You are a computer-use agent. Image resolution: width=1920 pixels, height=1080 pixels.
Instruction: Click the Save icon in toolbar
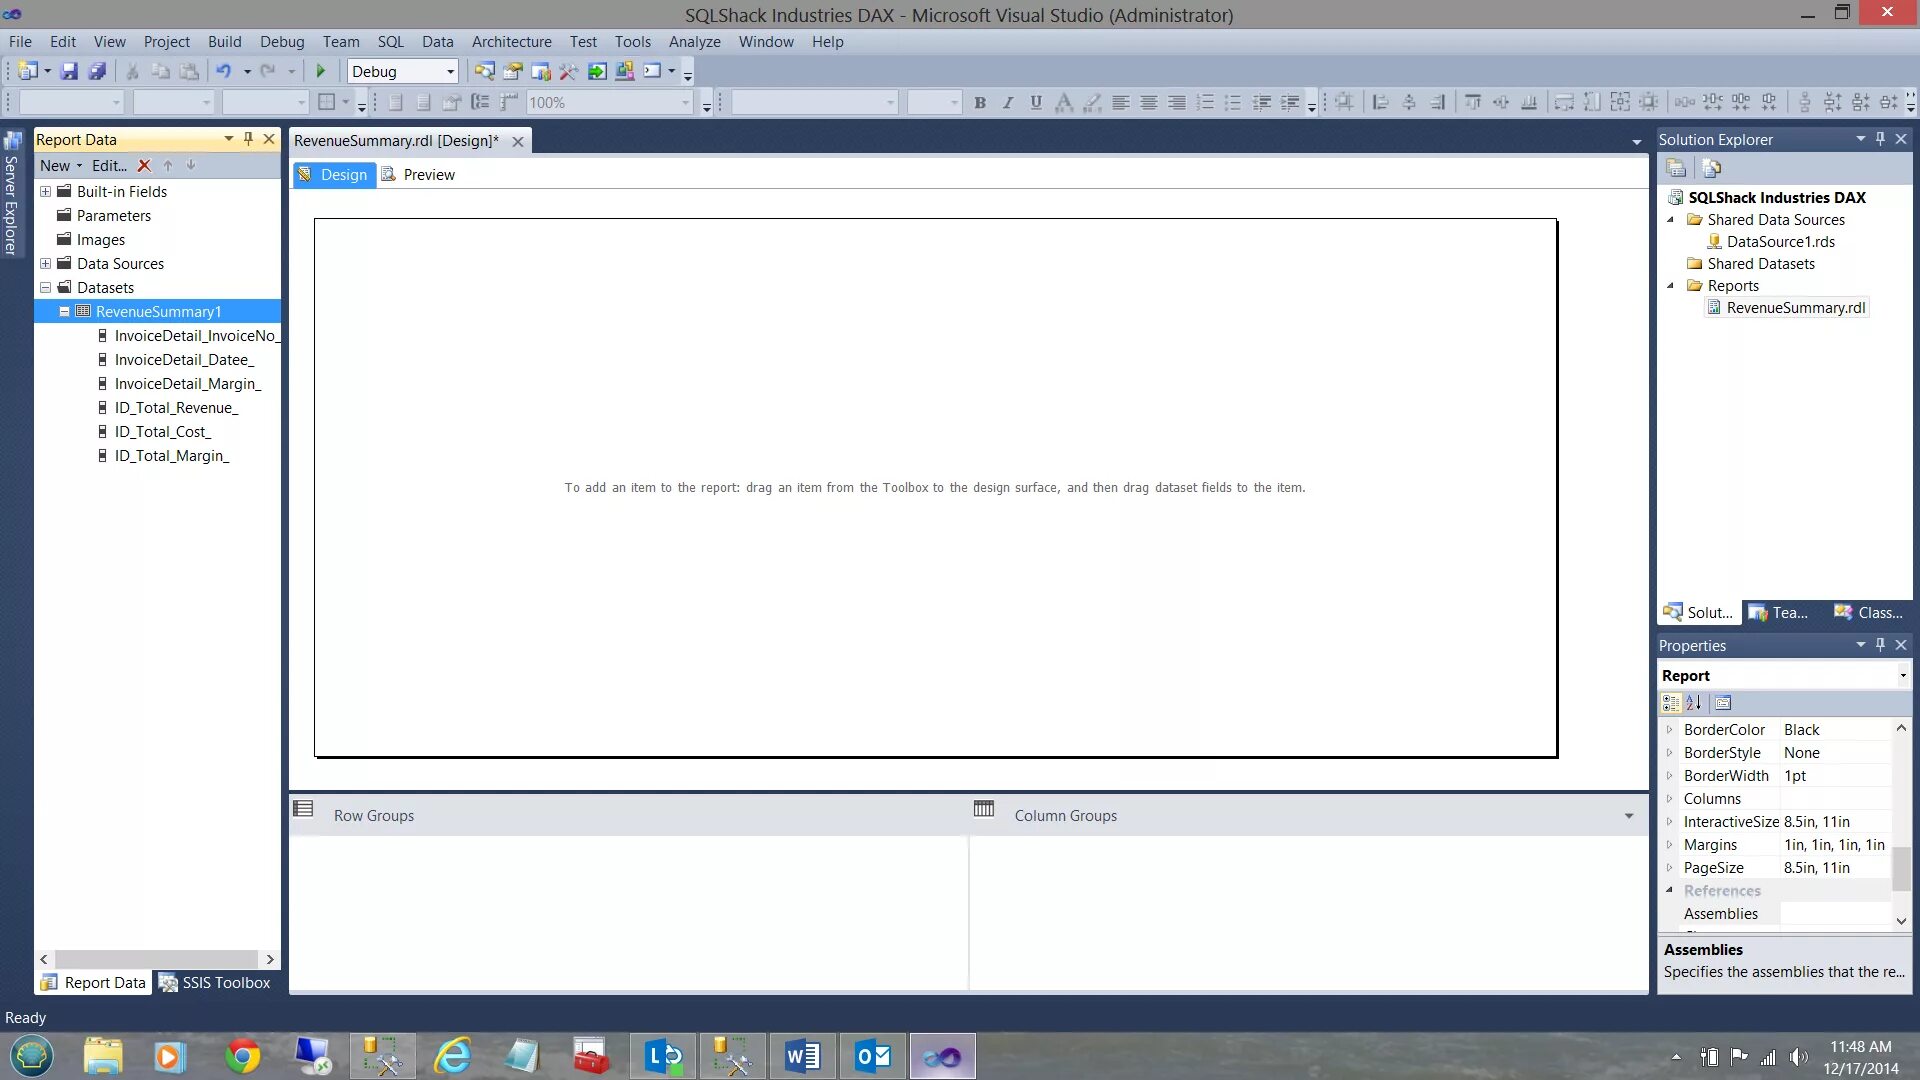click(69, 71)
